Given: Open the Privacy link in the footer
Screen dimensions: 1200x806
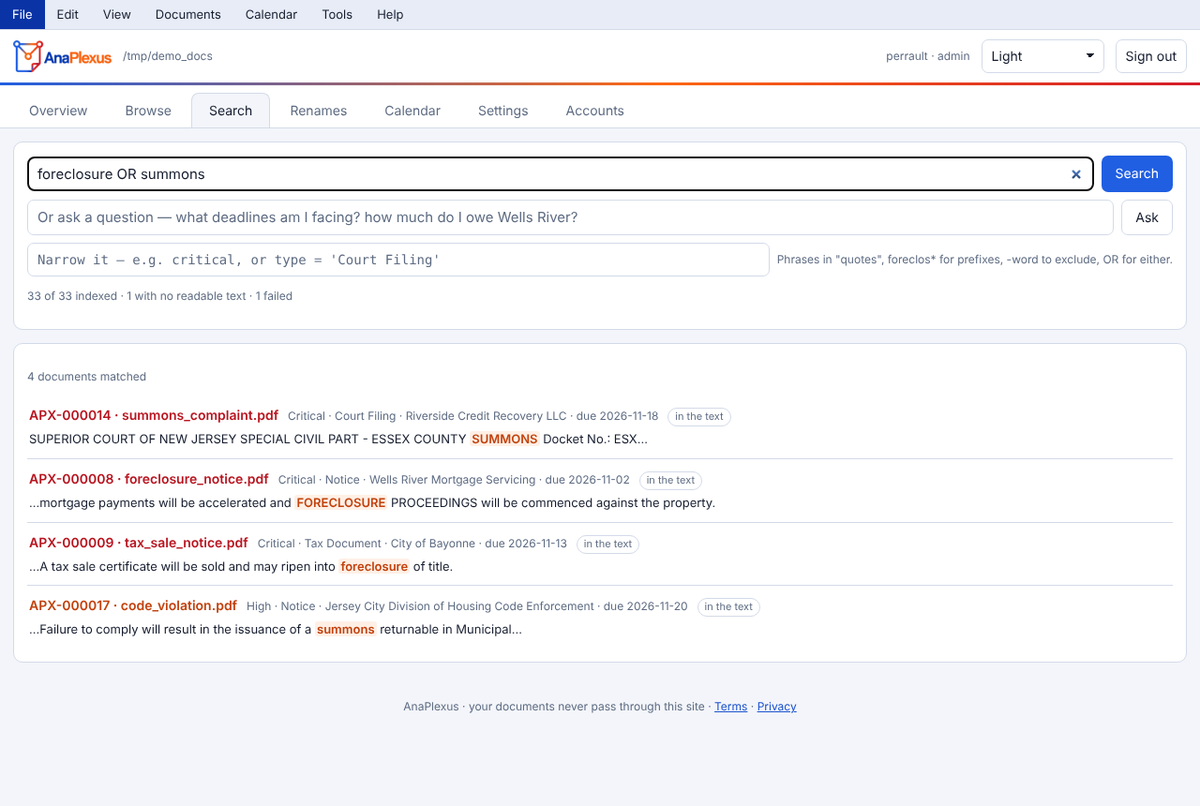Looking at the screenshot, I should point(777,706).
